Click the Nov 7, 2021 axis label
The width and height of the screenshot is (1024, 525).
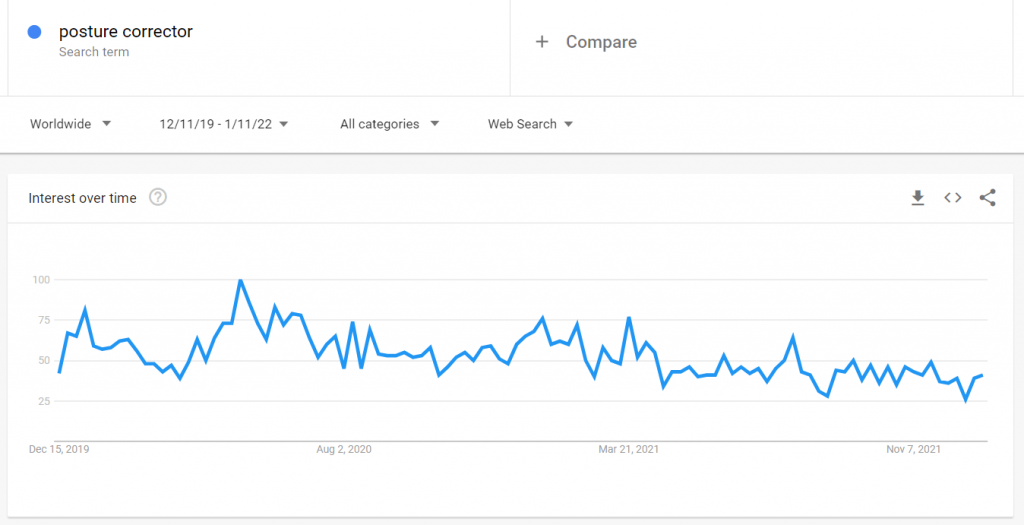(914, 449)
